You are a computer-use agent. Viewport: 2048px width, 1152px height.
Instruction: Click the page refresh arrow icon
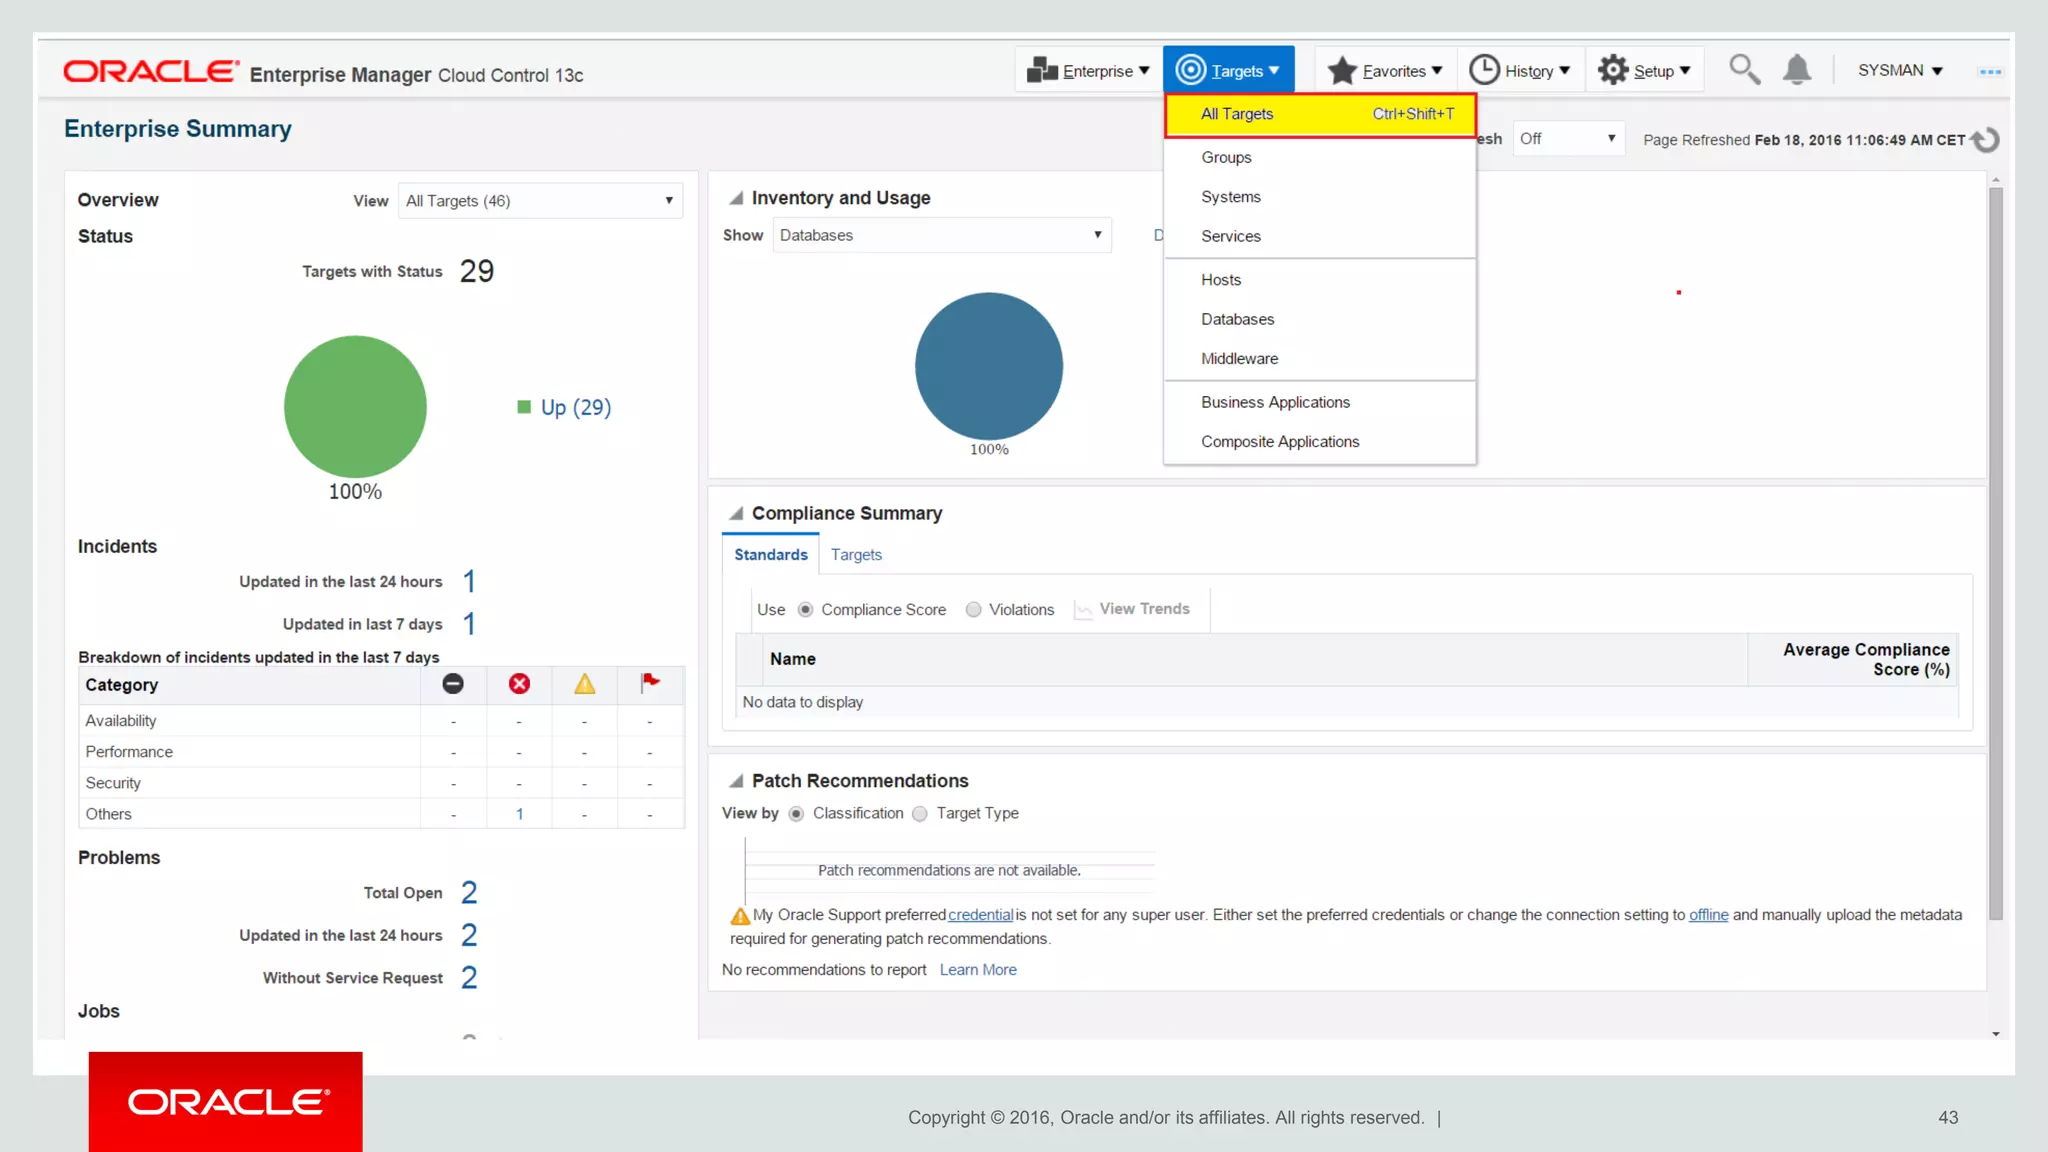pos(1986,140)
